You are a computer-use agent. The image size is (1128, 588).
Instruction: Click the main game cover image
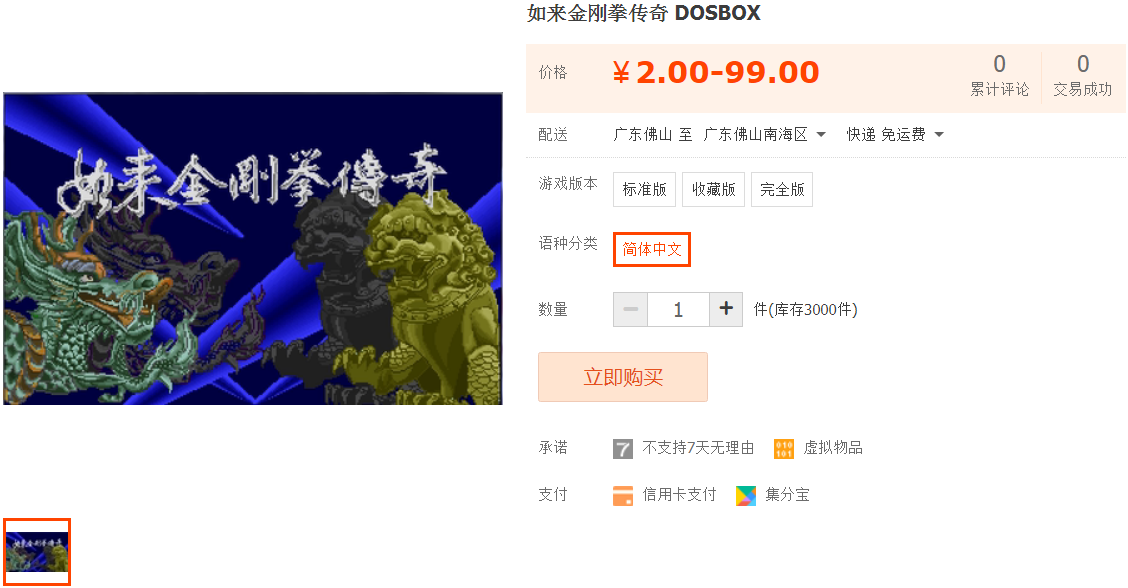tap(253, 249)
